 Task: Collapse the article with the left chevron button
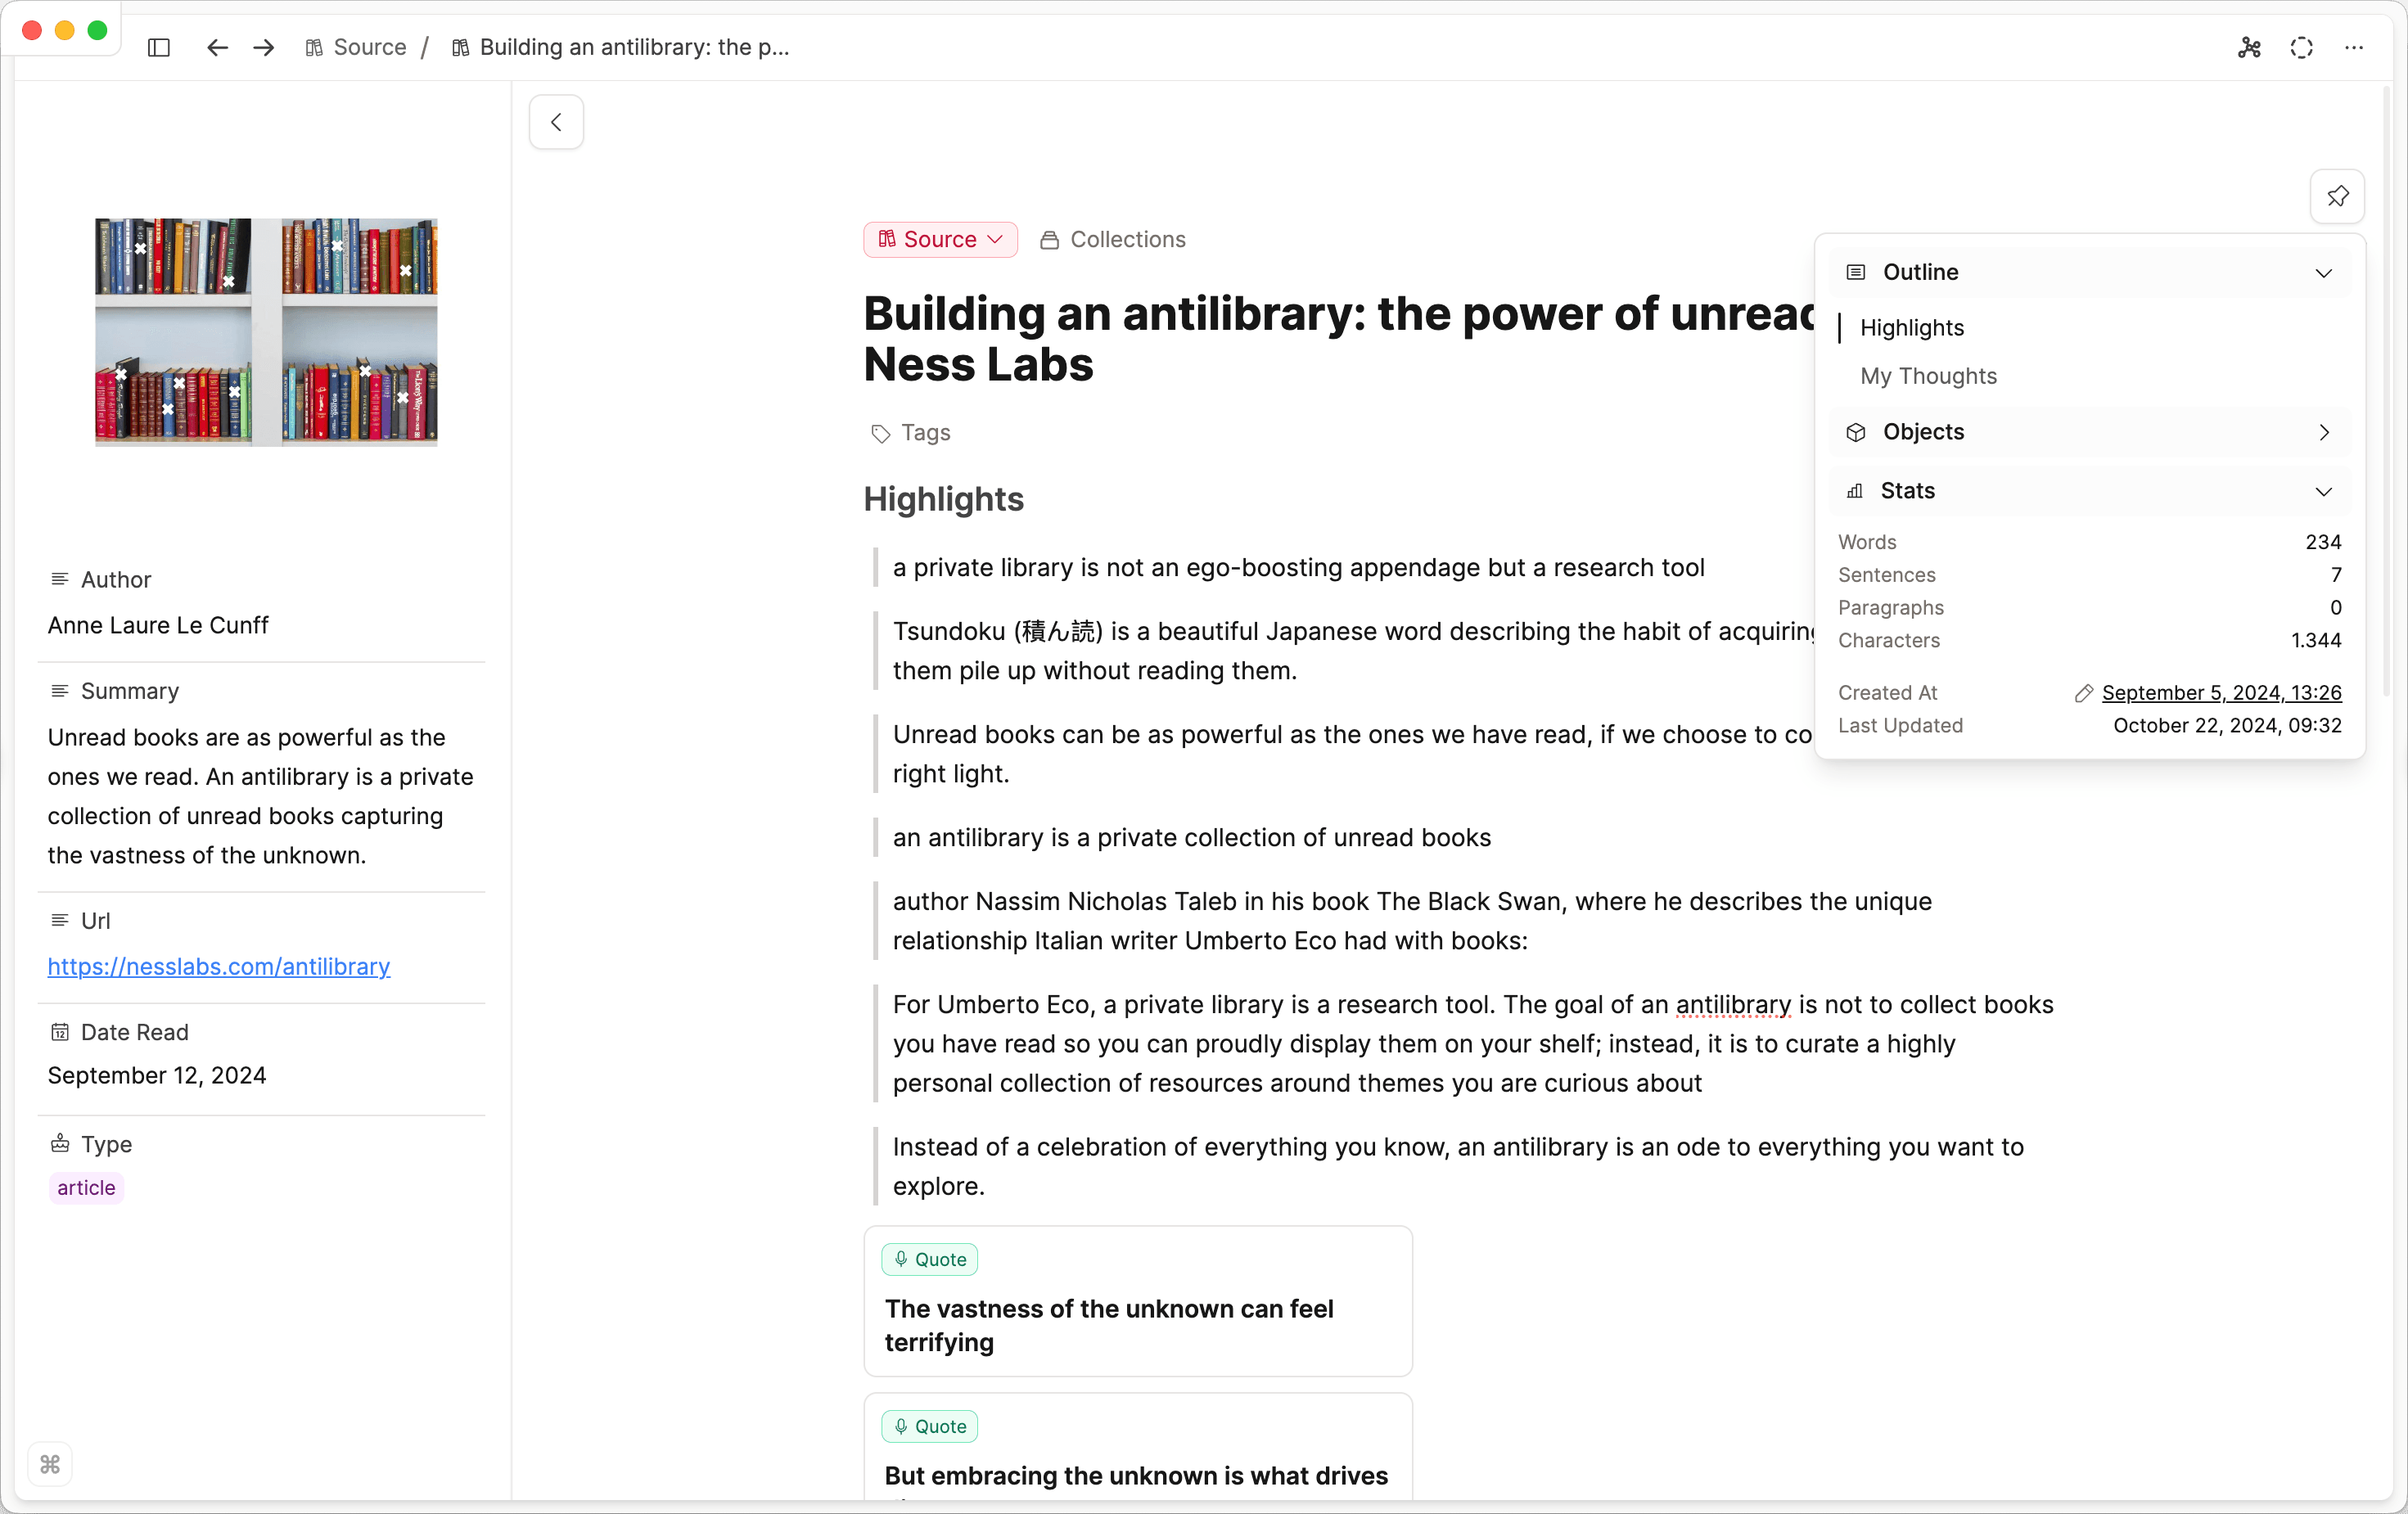[x=556, y=121]
